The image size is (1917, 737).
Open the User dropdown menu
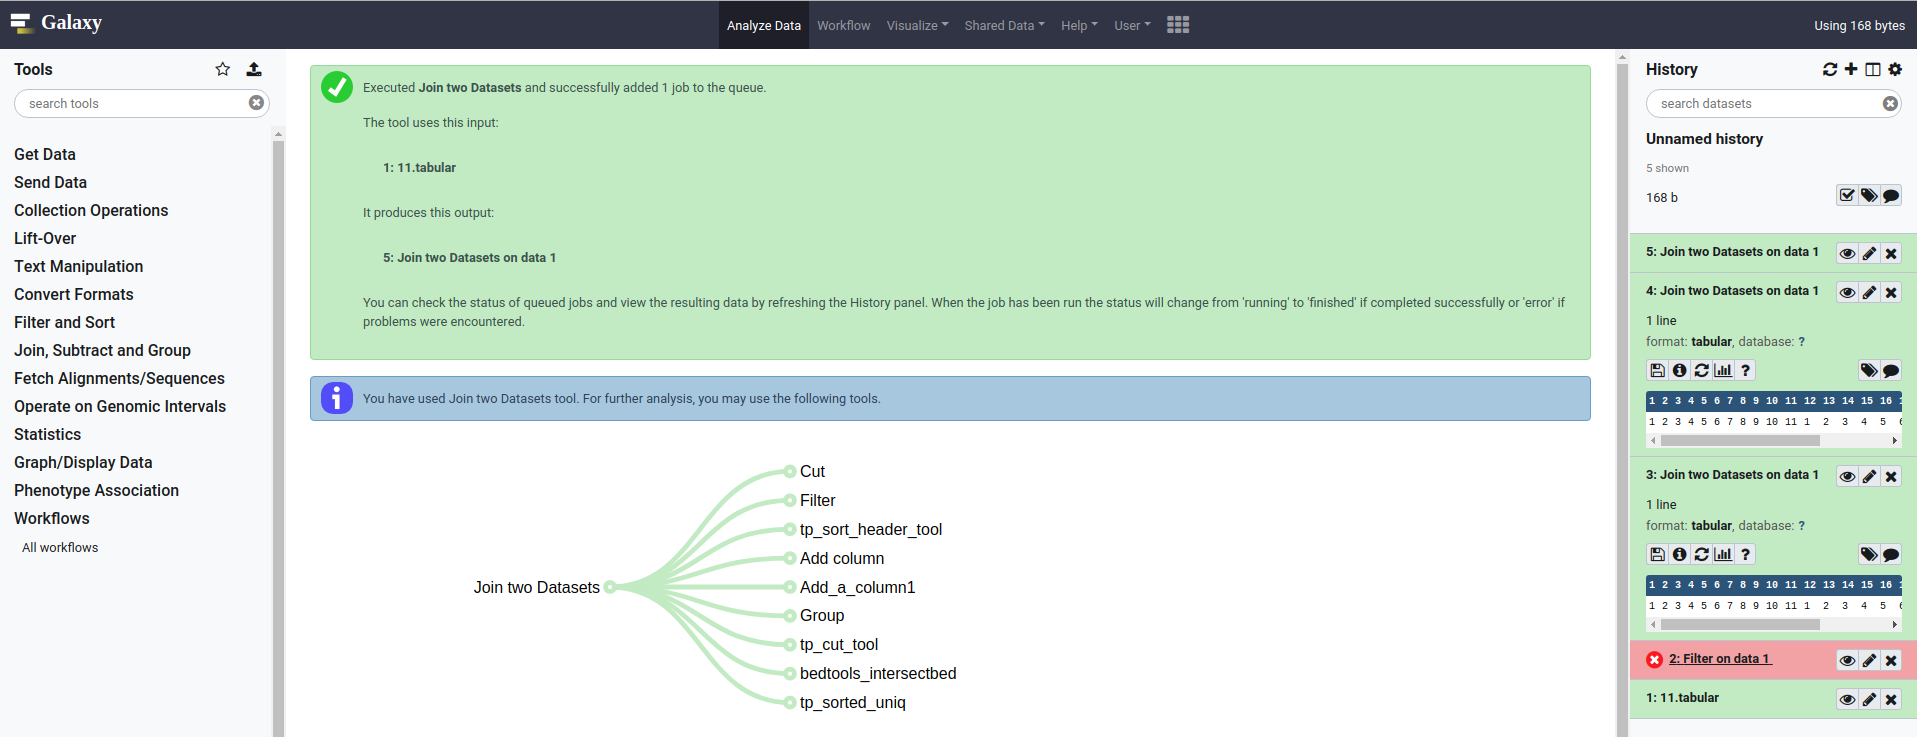[1132, 25]
